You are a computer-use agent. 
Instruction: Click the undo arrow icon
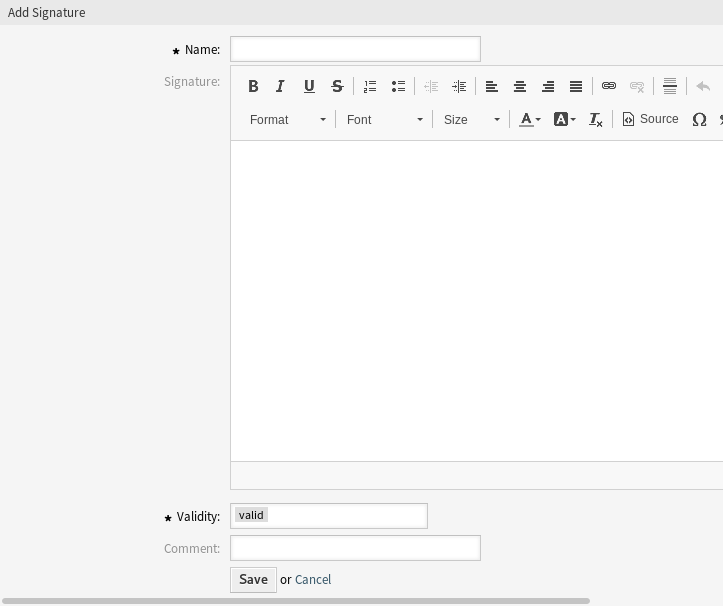point(703,86)
